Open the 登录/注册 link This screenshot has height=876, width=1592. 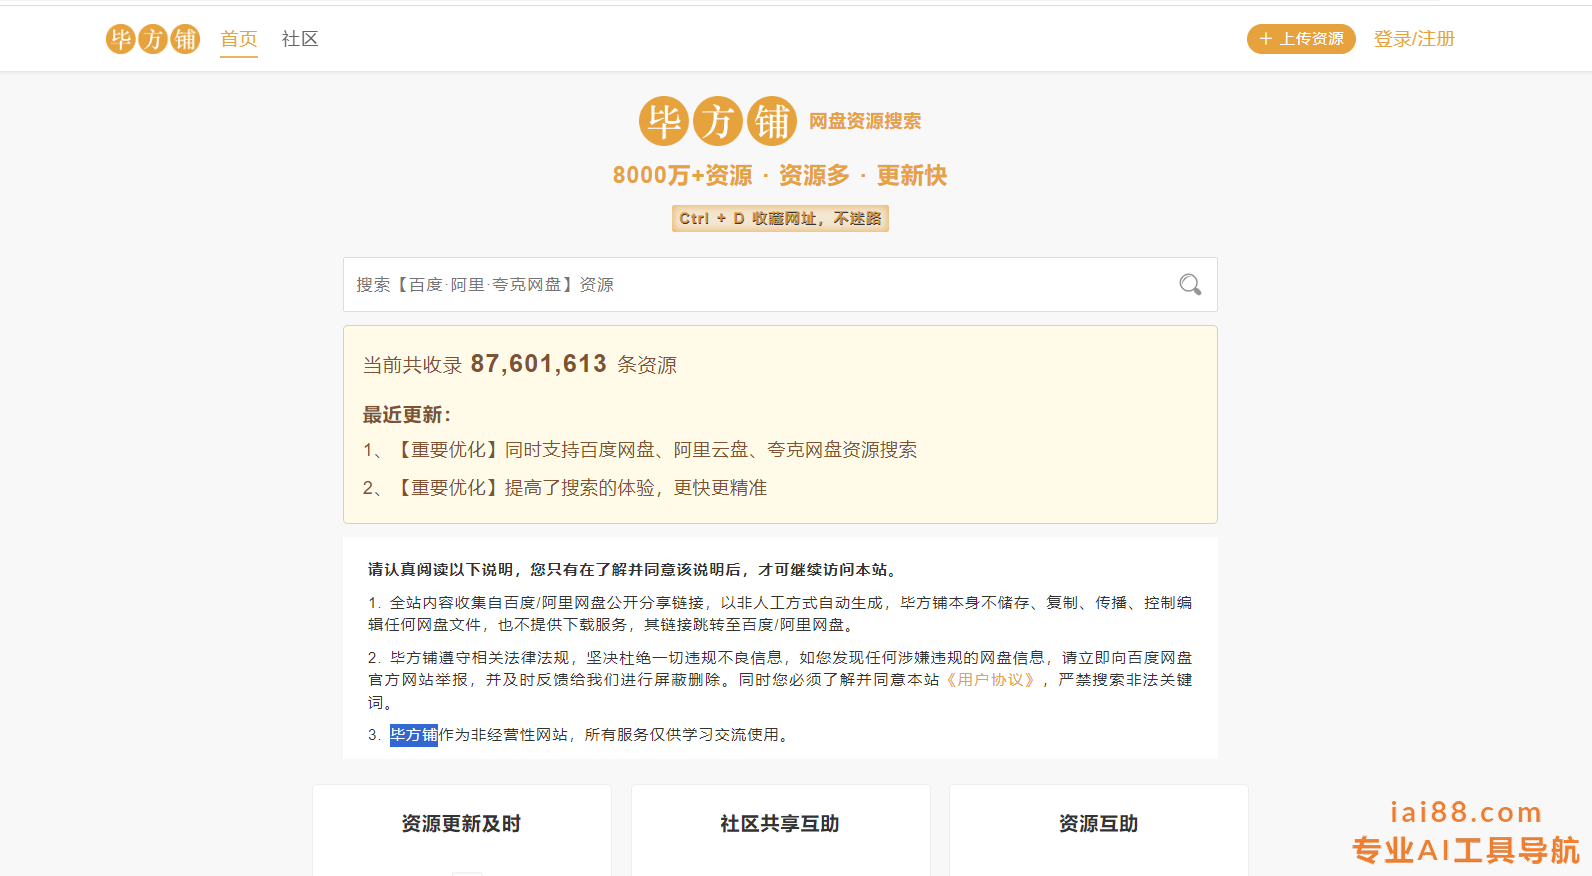[x=1414, y=39]
